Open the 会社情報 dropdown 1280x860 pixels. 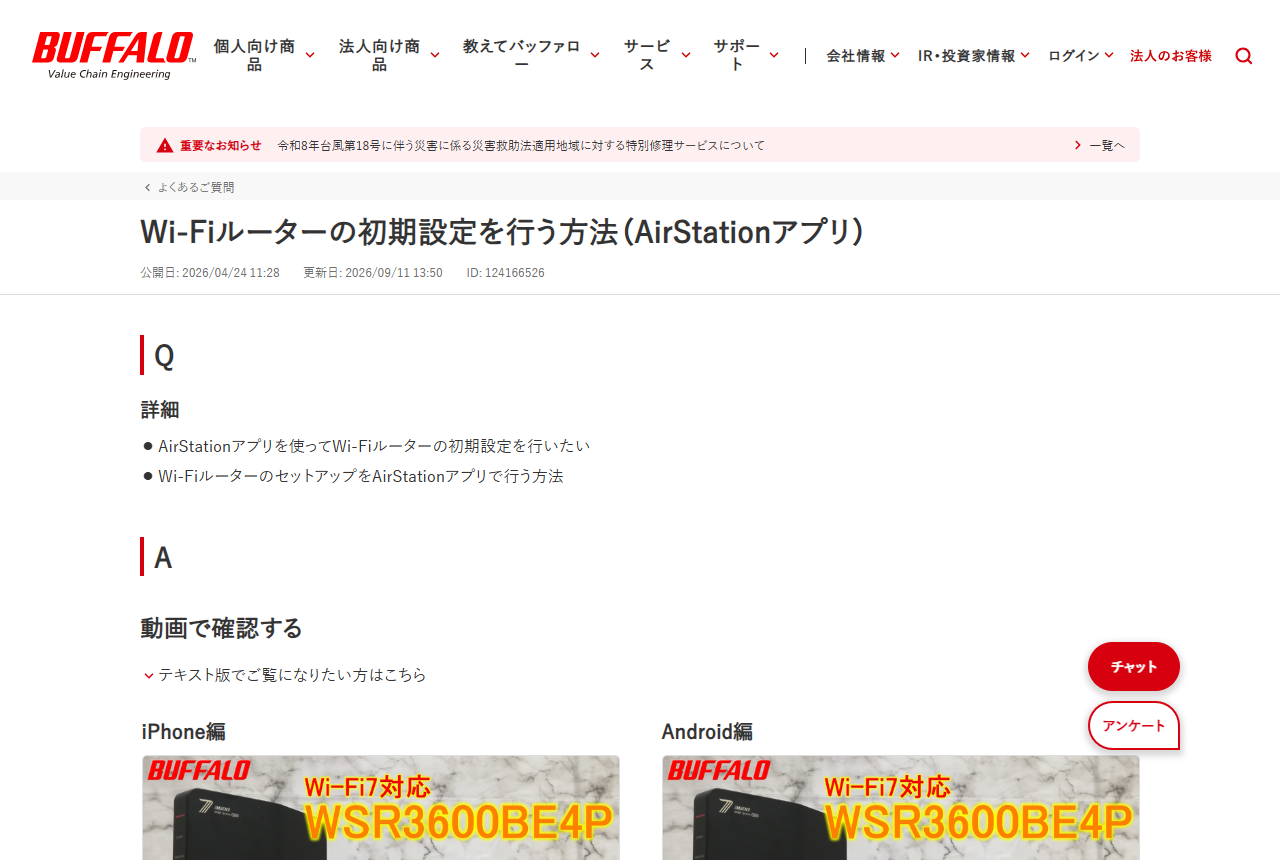(x=863, y=56)
